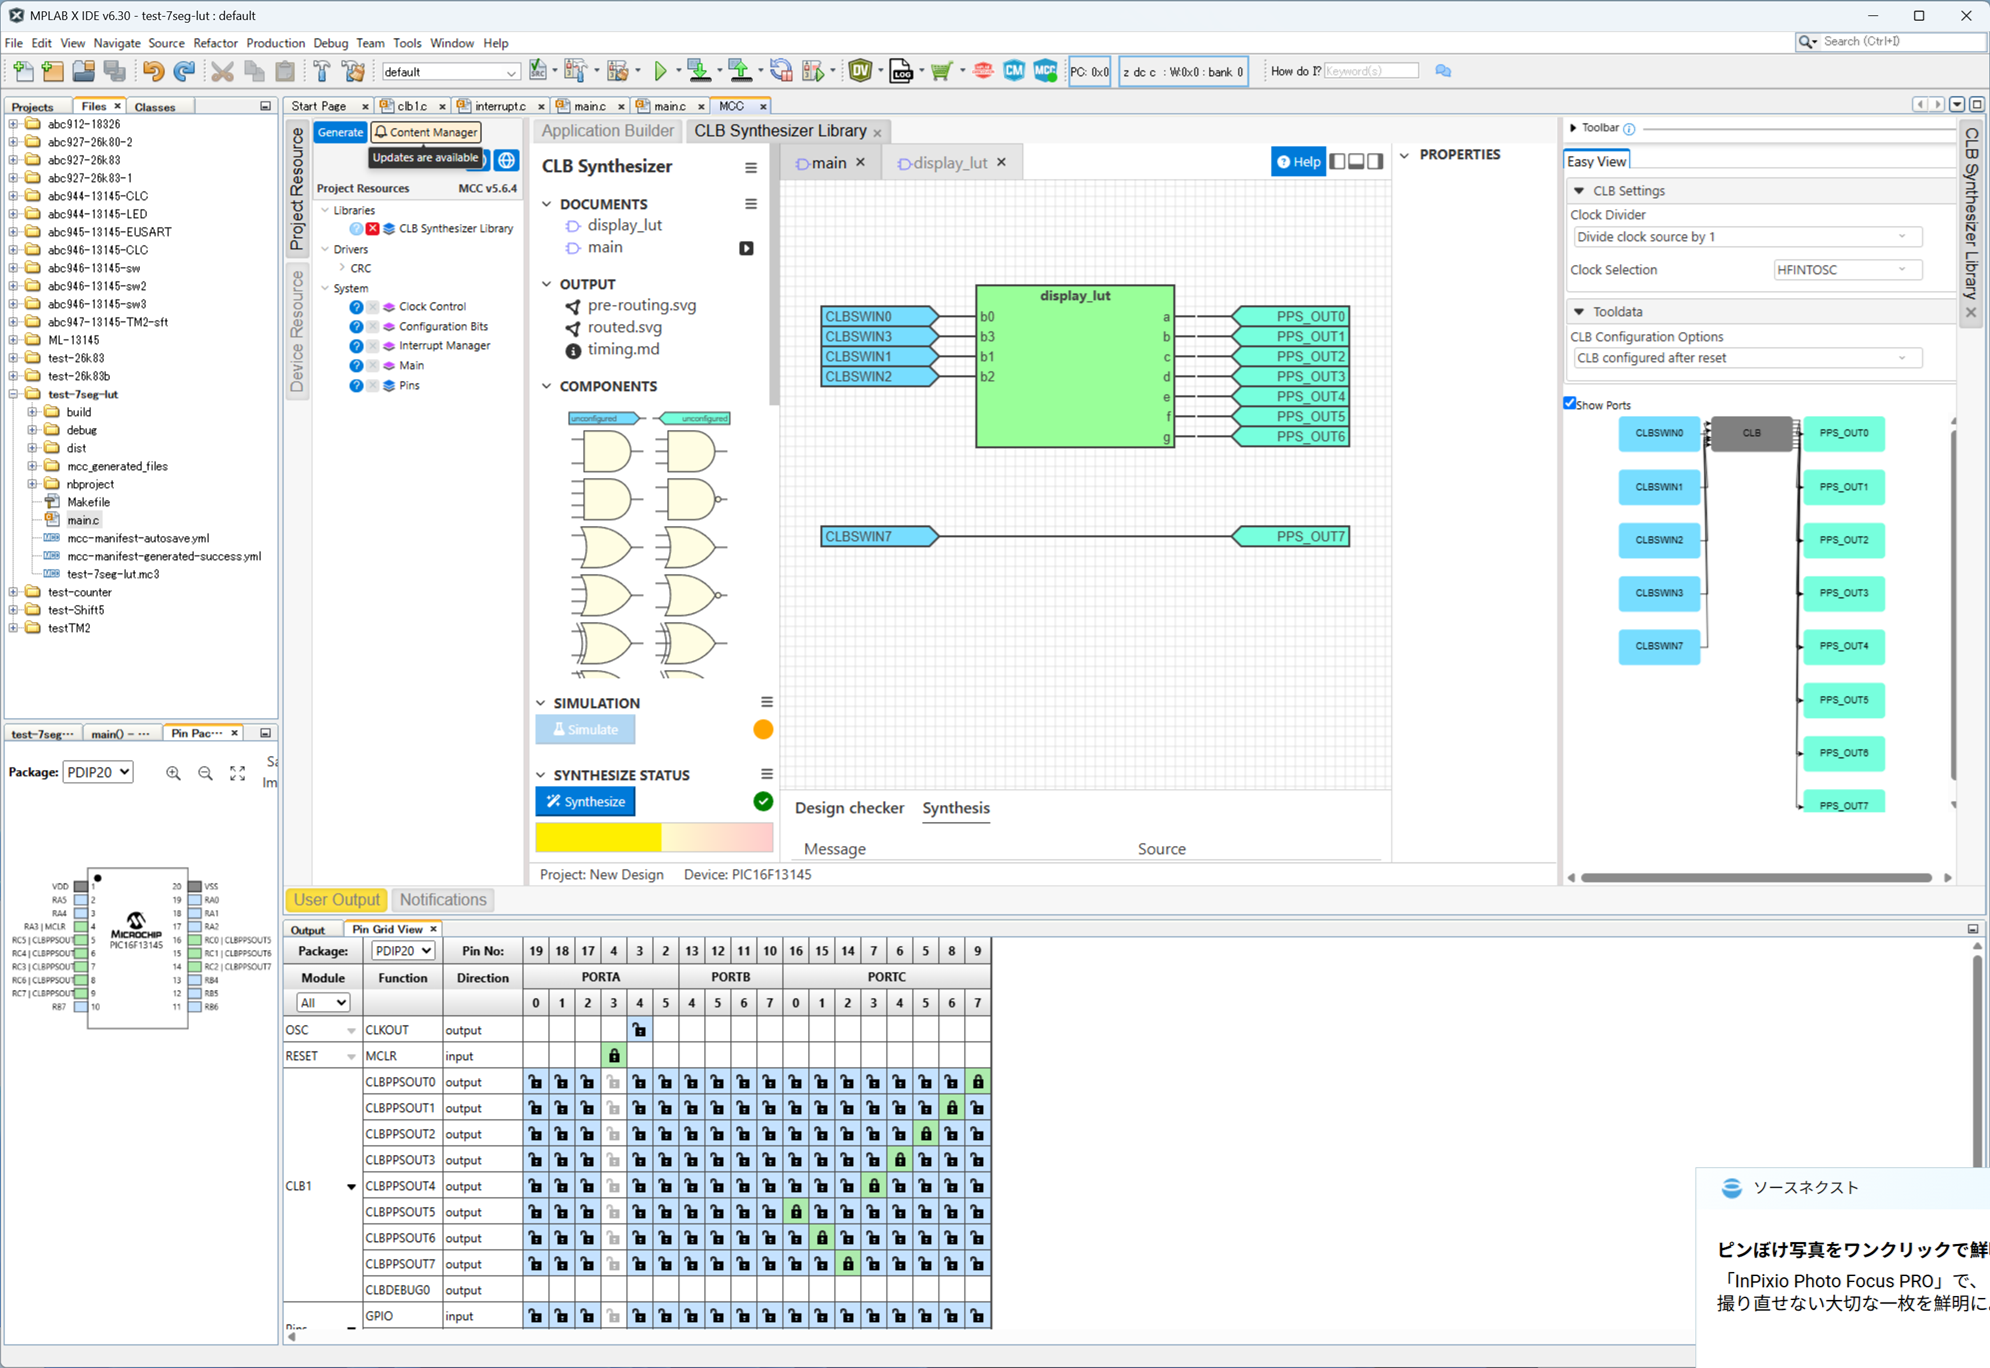
Task: Toggle green CLBPPSOUT0 lock on pin 9
Action: coord(978,1082)
